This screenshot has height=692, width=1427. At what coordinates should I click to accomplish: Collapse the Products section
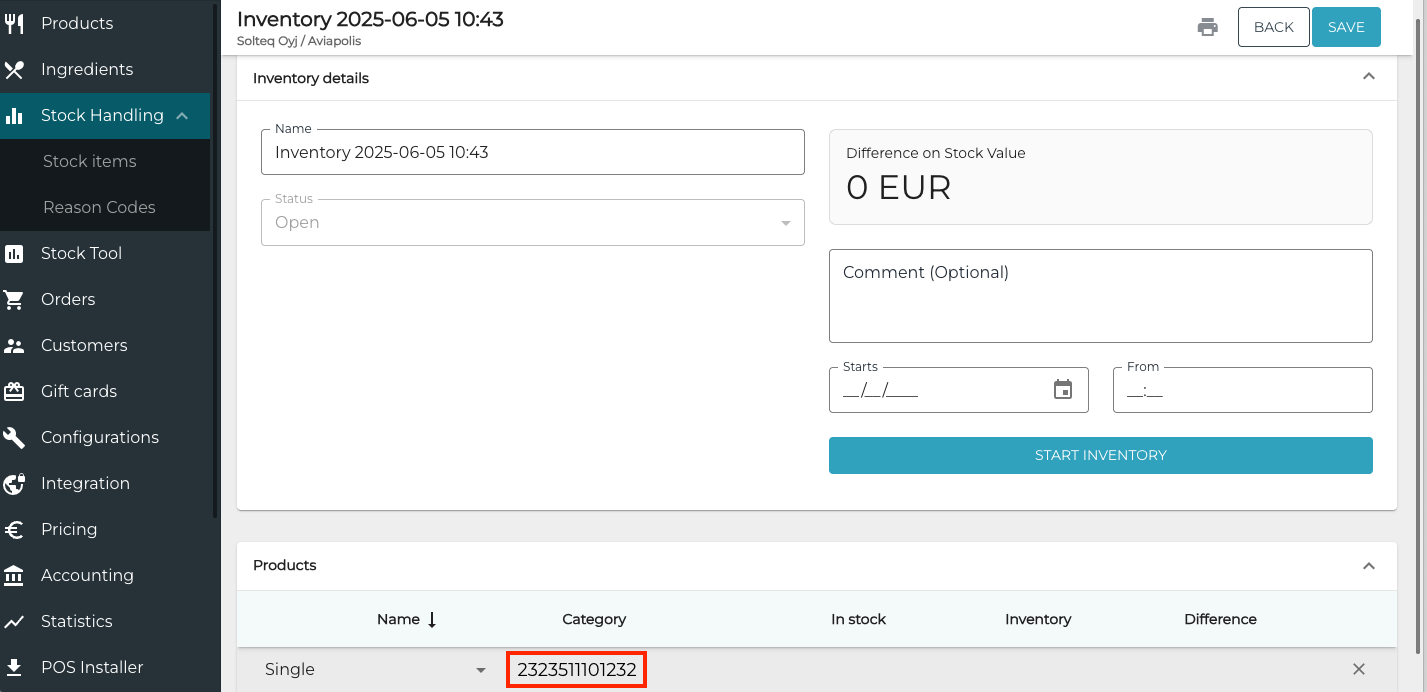tap(1369, 565)
